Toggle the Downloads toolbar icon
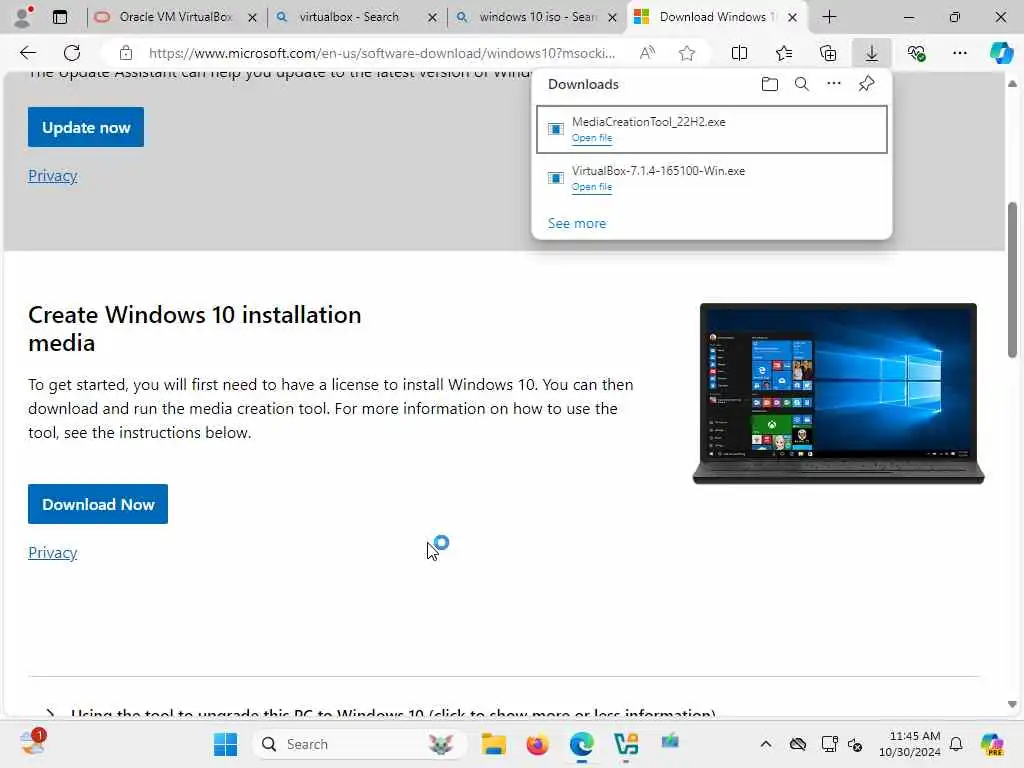 (x=872, y=53)
